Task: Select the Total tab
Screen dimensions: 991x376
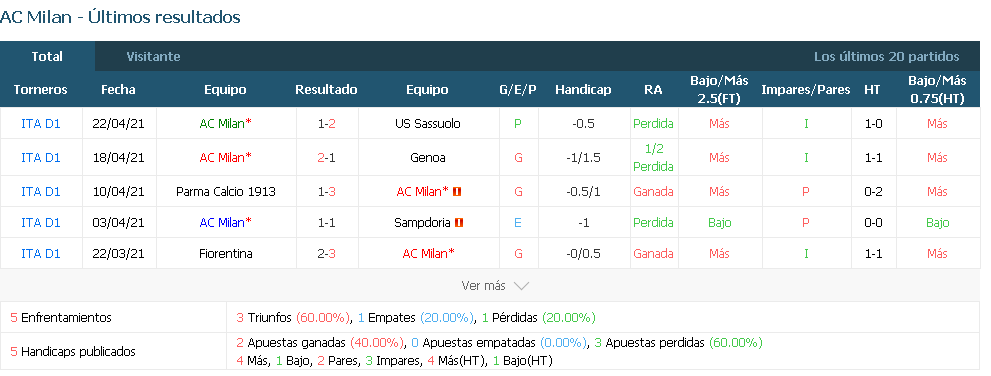Action: point(47,56)
